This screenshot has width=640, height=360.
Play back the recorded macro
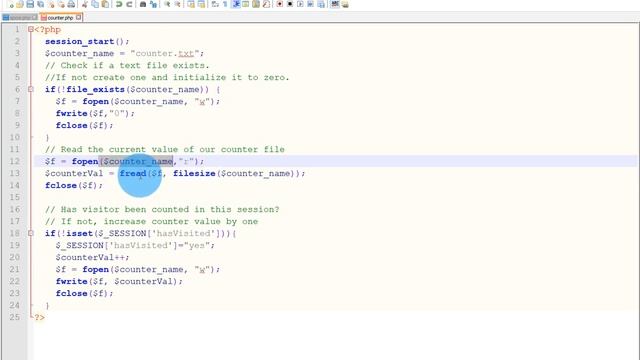(x=300, y=4)
